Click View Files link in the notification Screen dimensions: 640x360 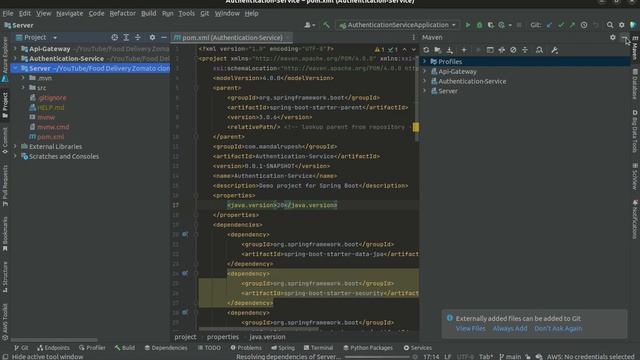(470, 329)
